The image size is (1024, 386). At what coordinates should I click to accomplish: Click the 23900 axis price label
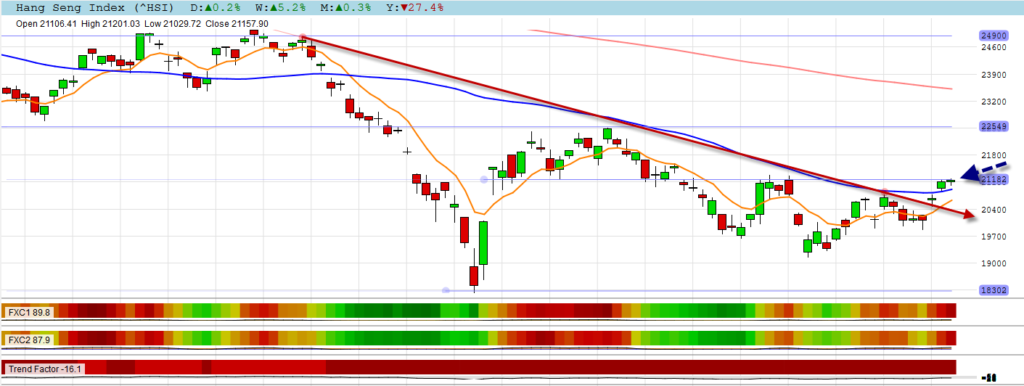993,75
